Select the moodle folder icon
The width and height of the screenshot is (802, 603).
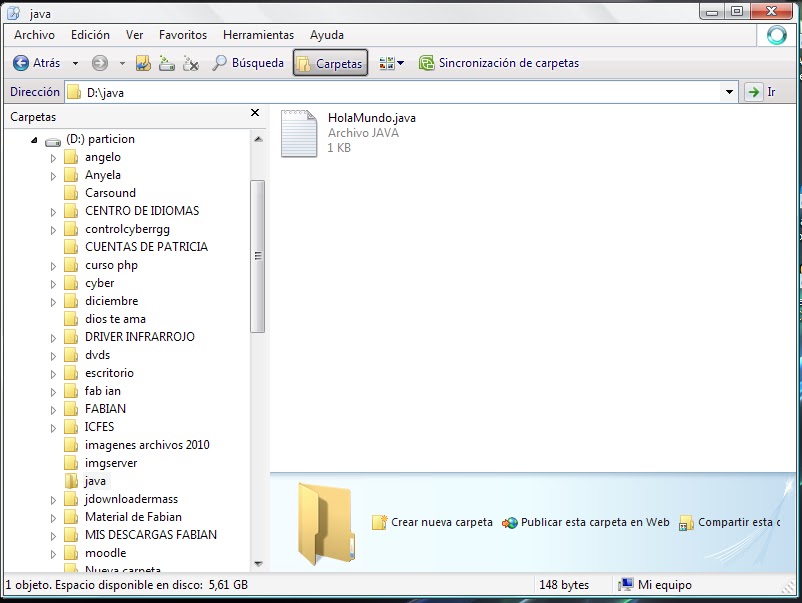(71, 553)
